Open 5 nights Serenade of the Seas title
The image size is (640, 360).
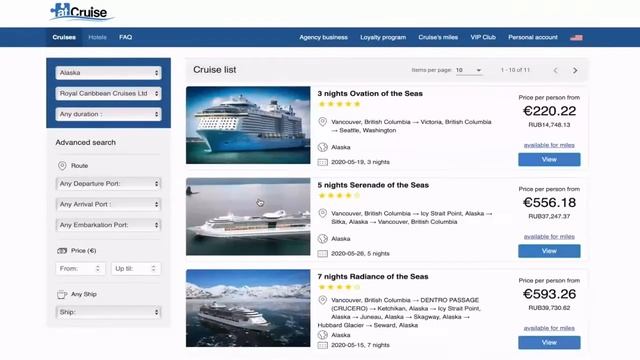[x=373, y=185]
